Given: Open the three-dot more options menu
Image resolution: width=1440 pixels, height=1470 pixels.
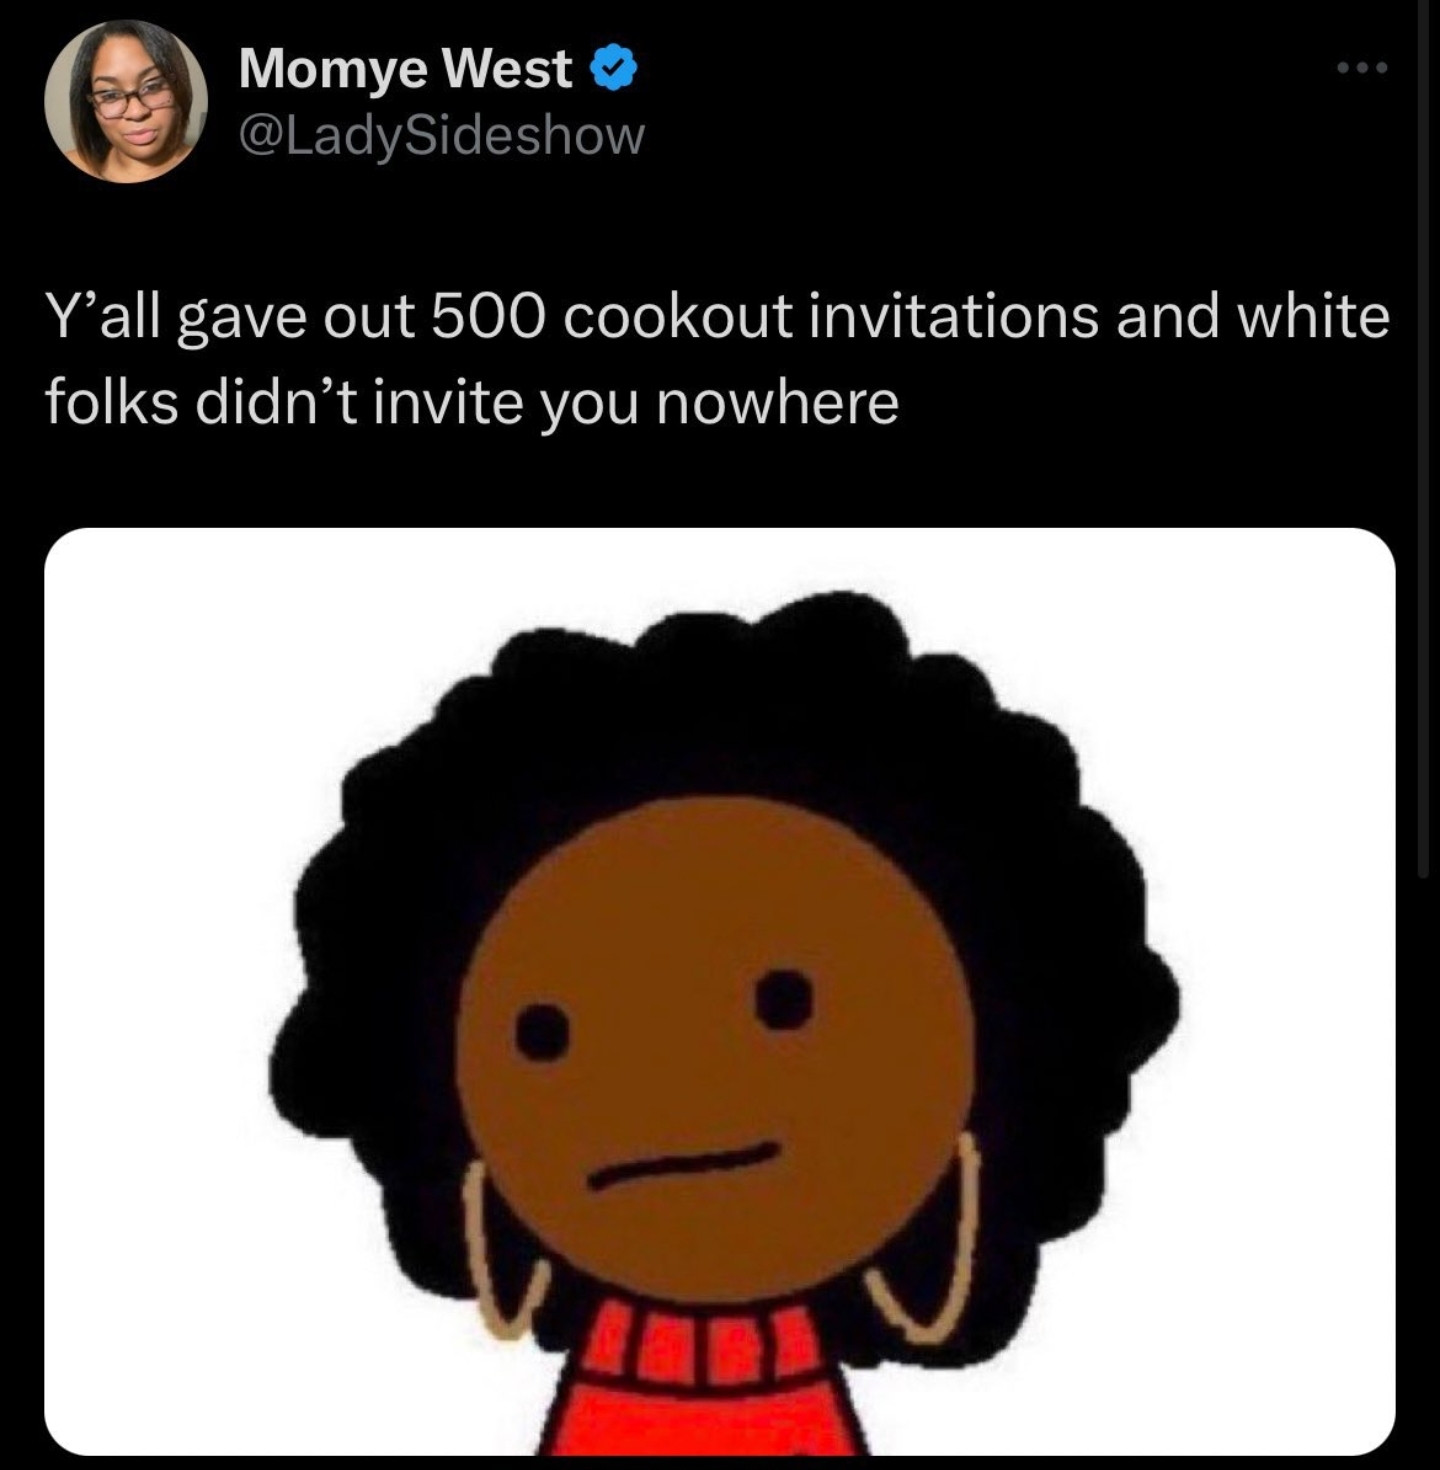Looking at the screenshot, I should [1363, 69].
